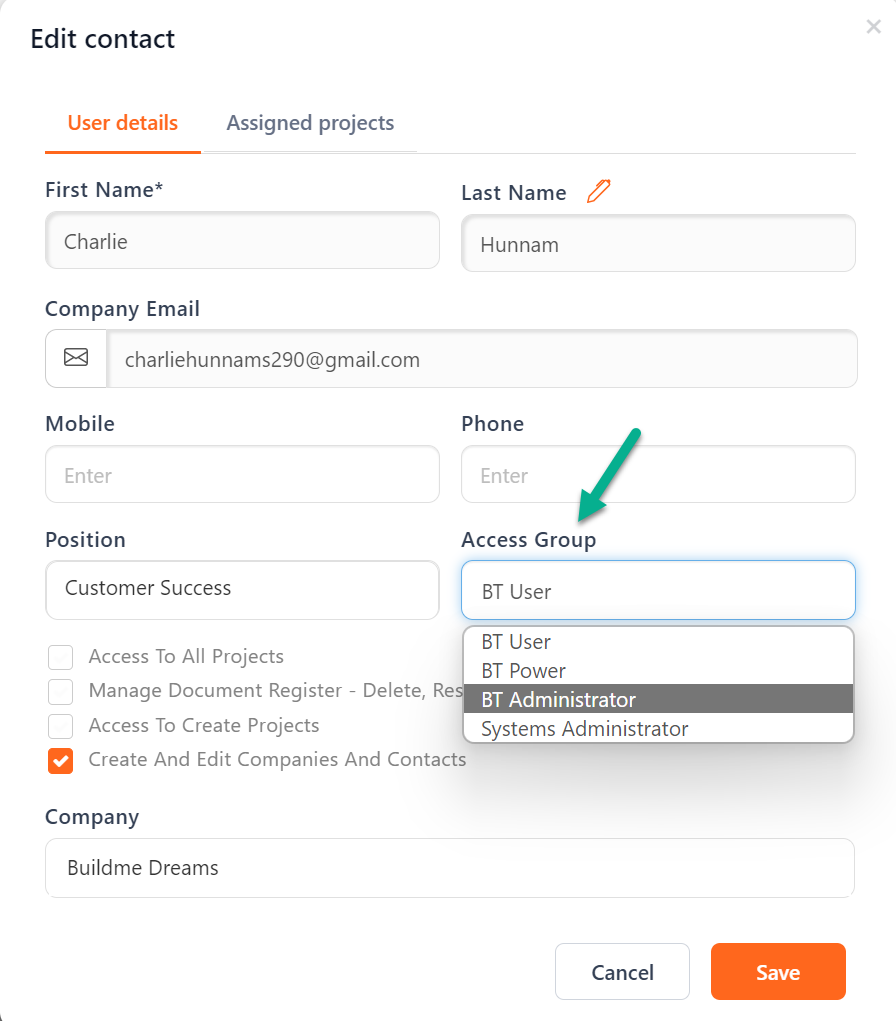The width and height of the screenshot is (896, 1021).
Task: Click the First Name field showing Charlie
Action: coord(242,240)
